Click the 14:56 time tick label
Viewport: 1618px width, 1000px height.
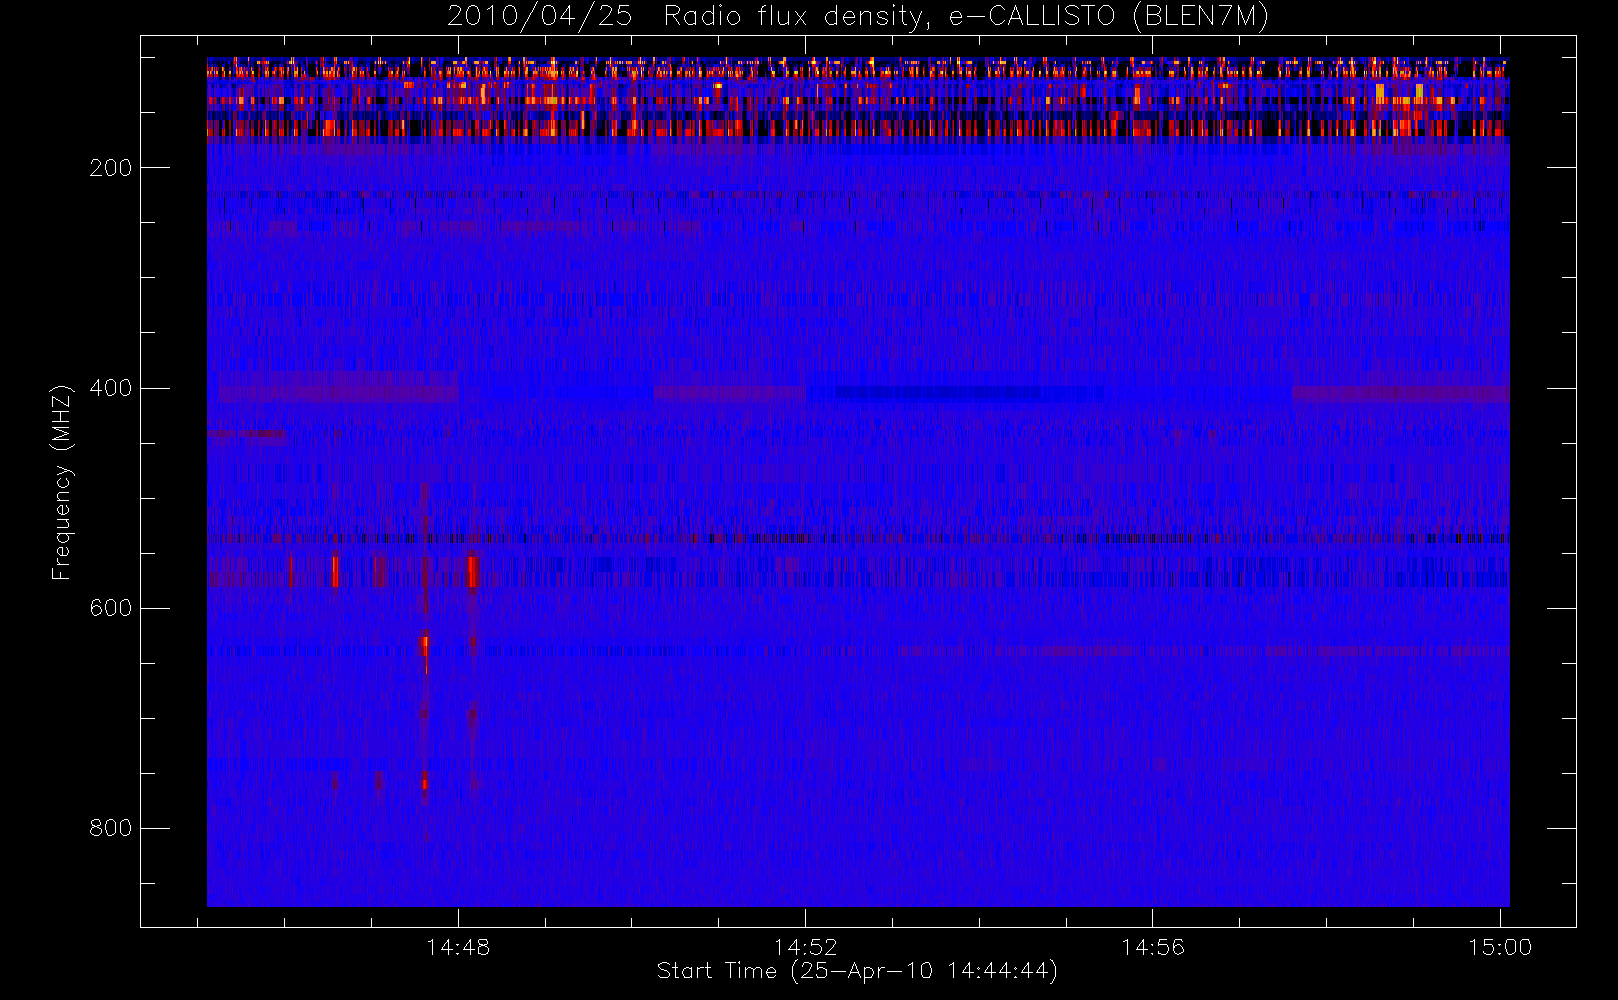(x=1152, y=947)
